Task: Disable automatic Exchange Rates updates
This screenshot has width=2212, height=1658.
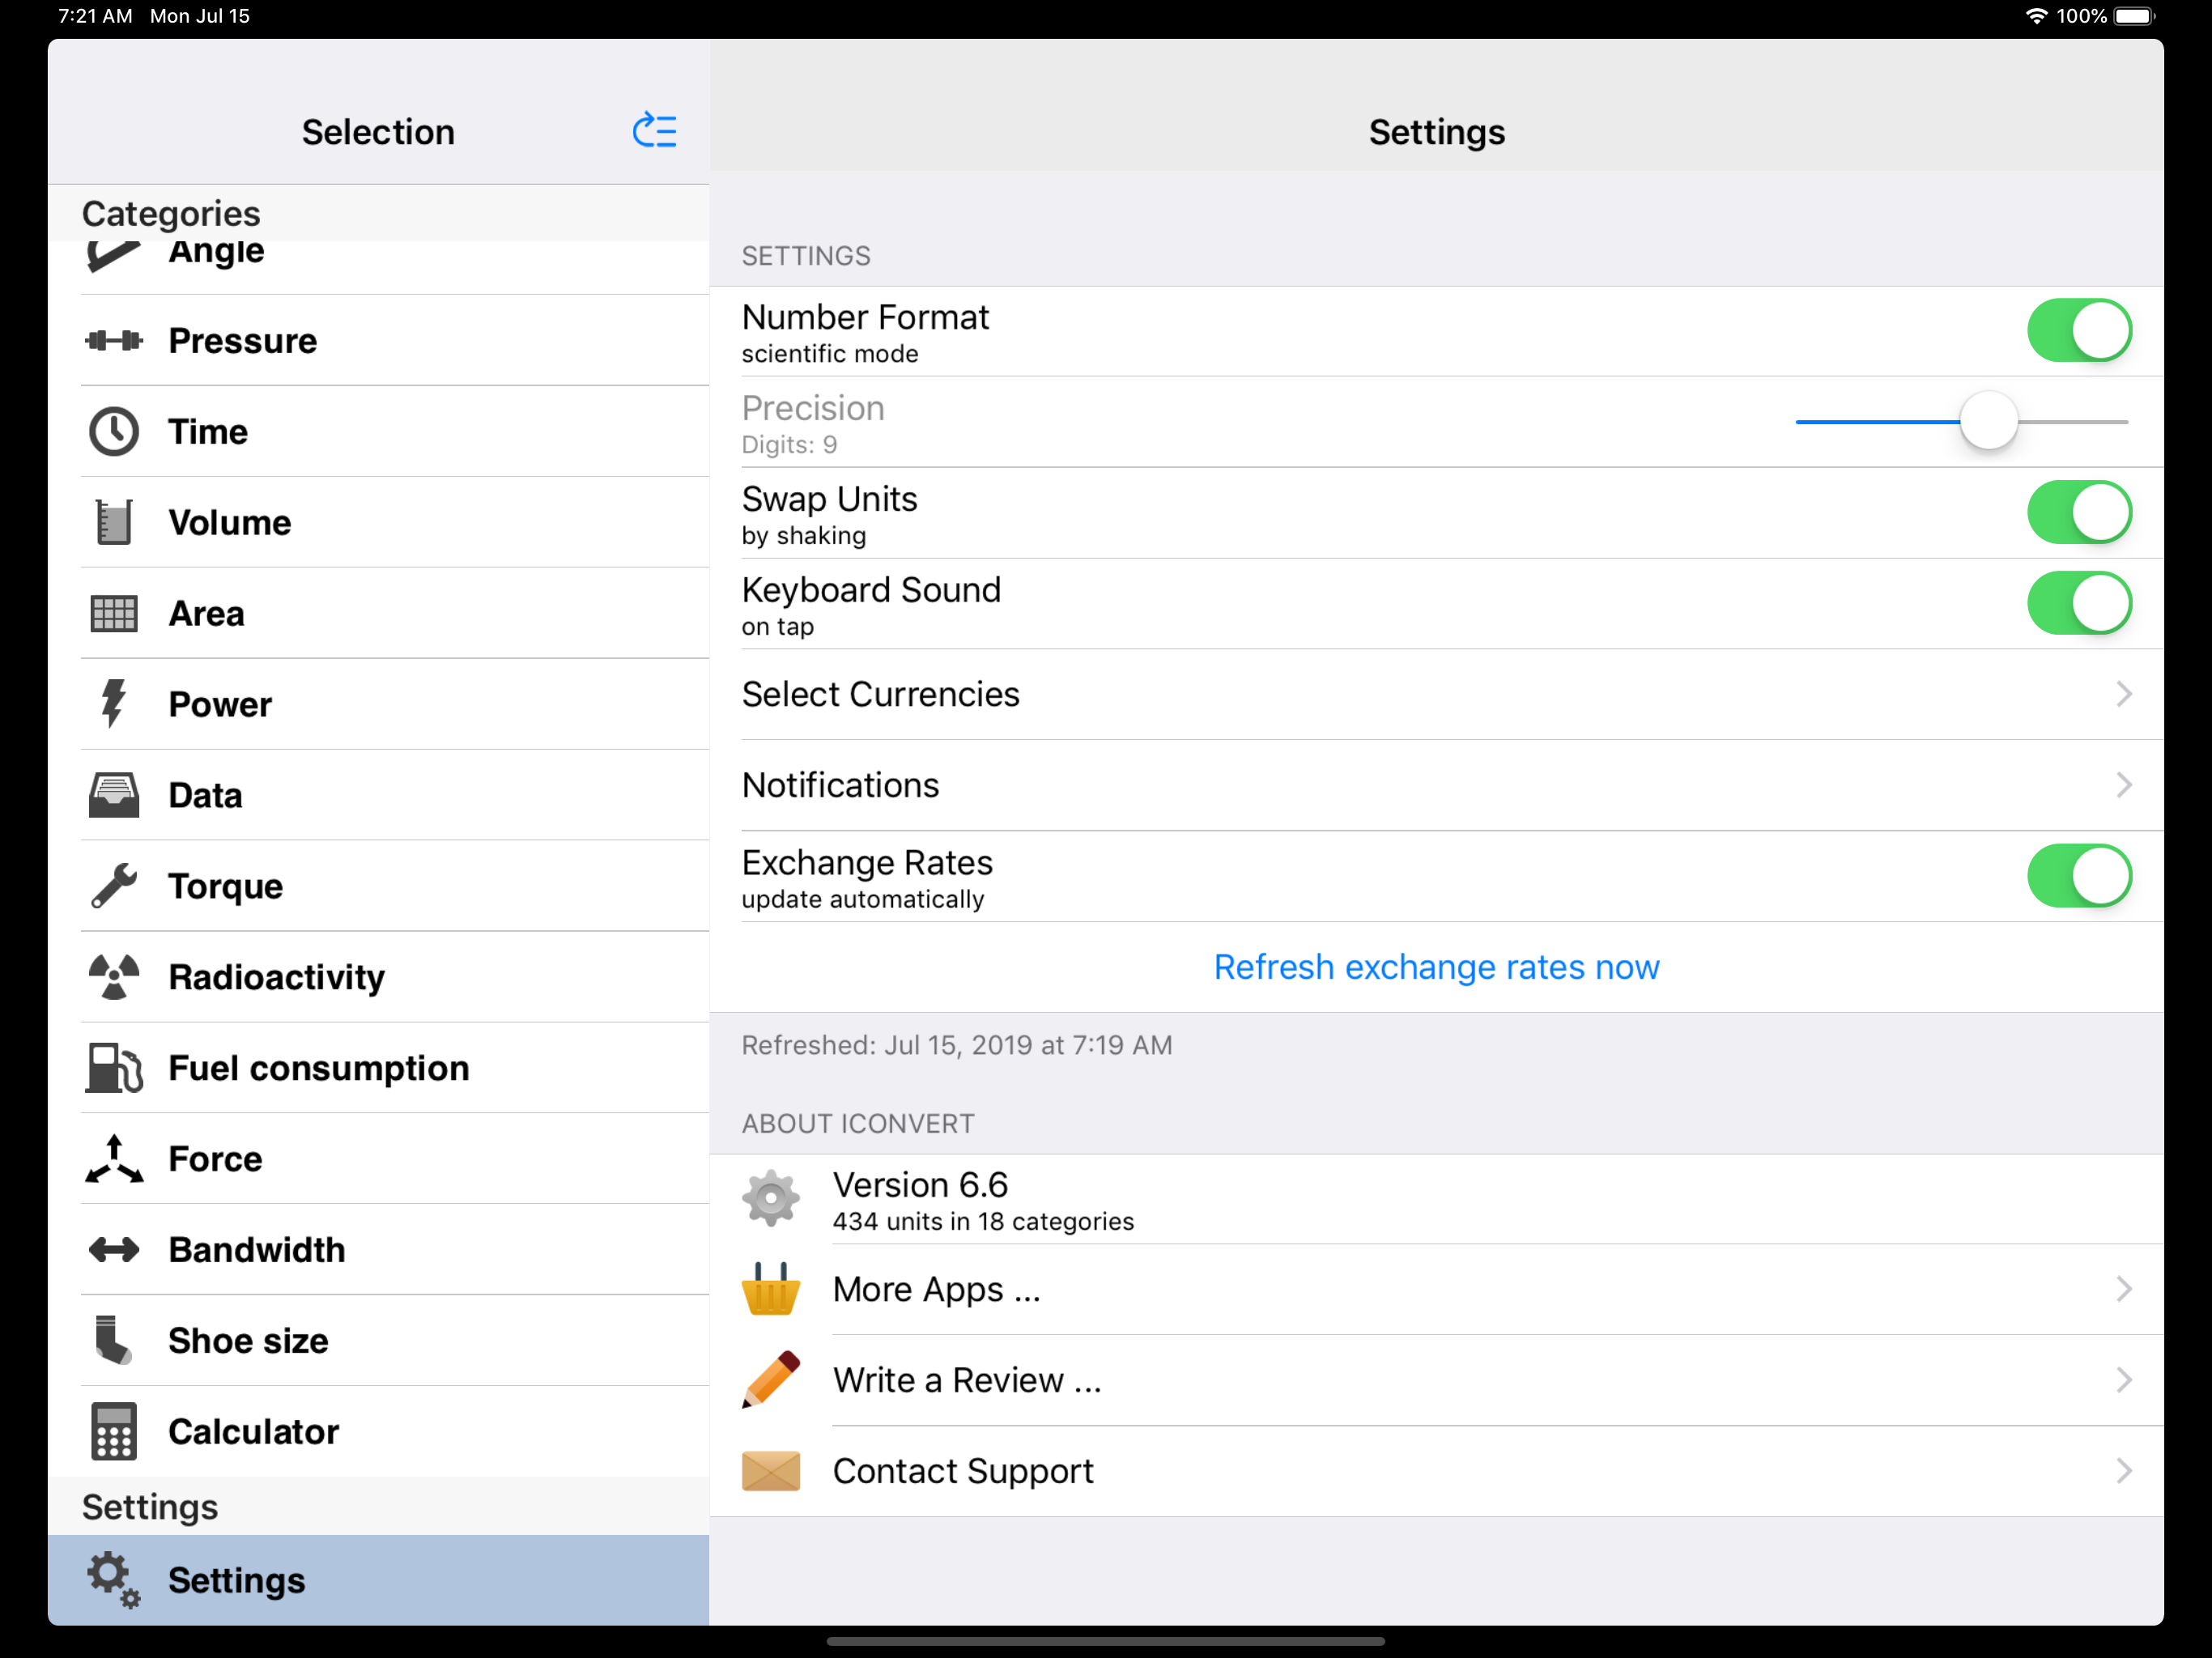Action: click(x=2078, y=876)
